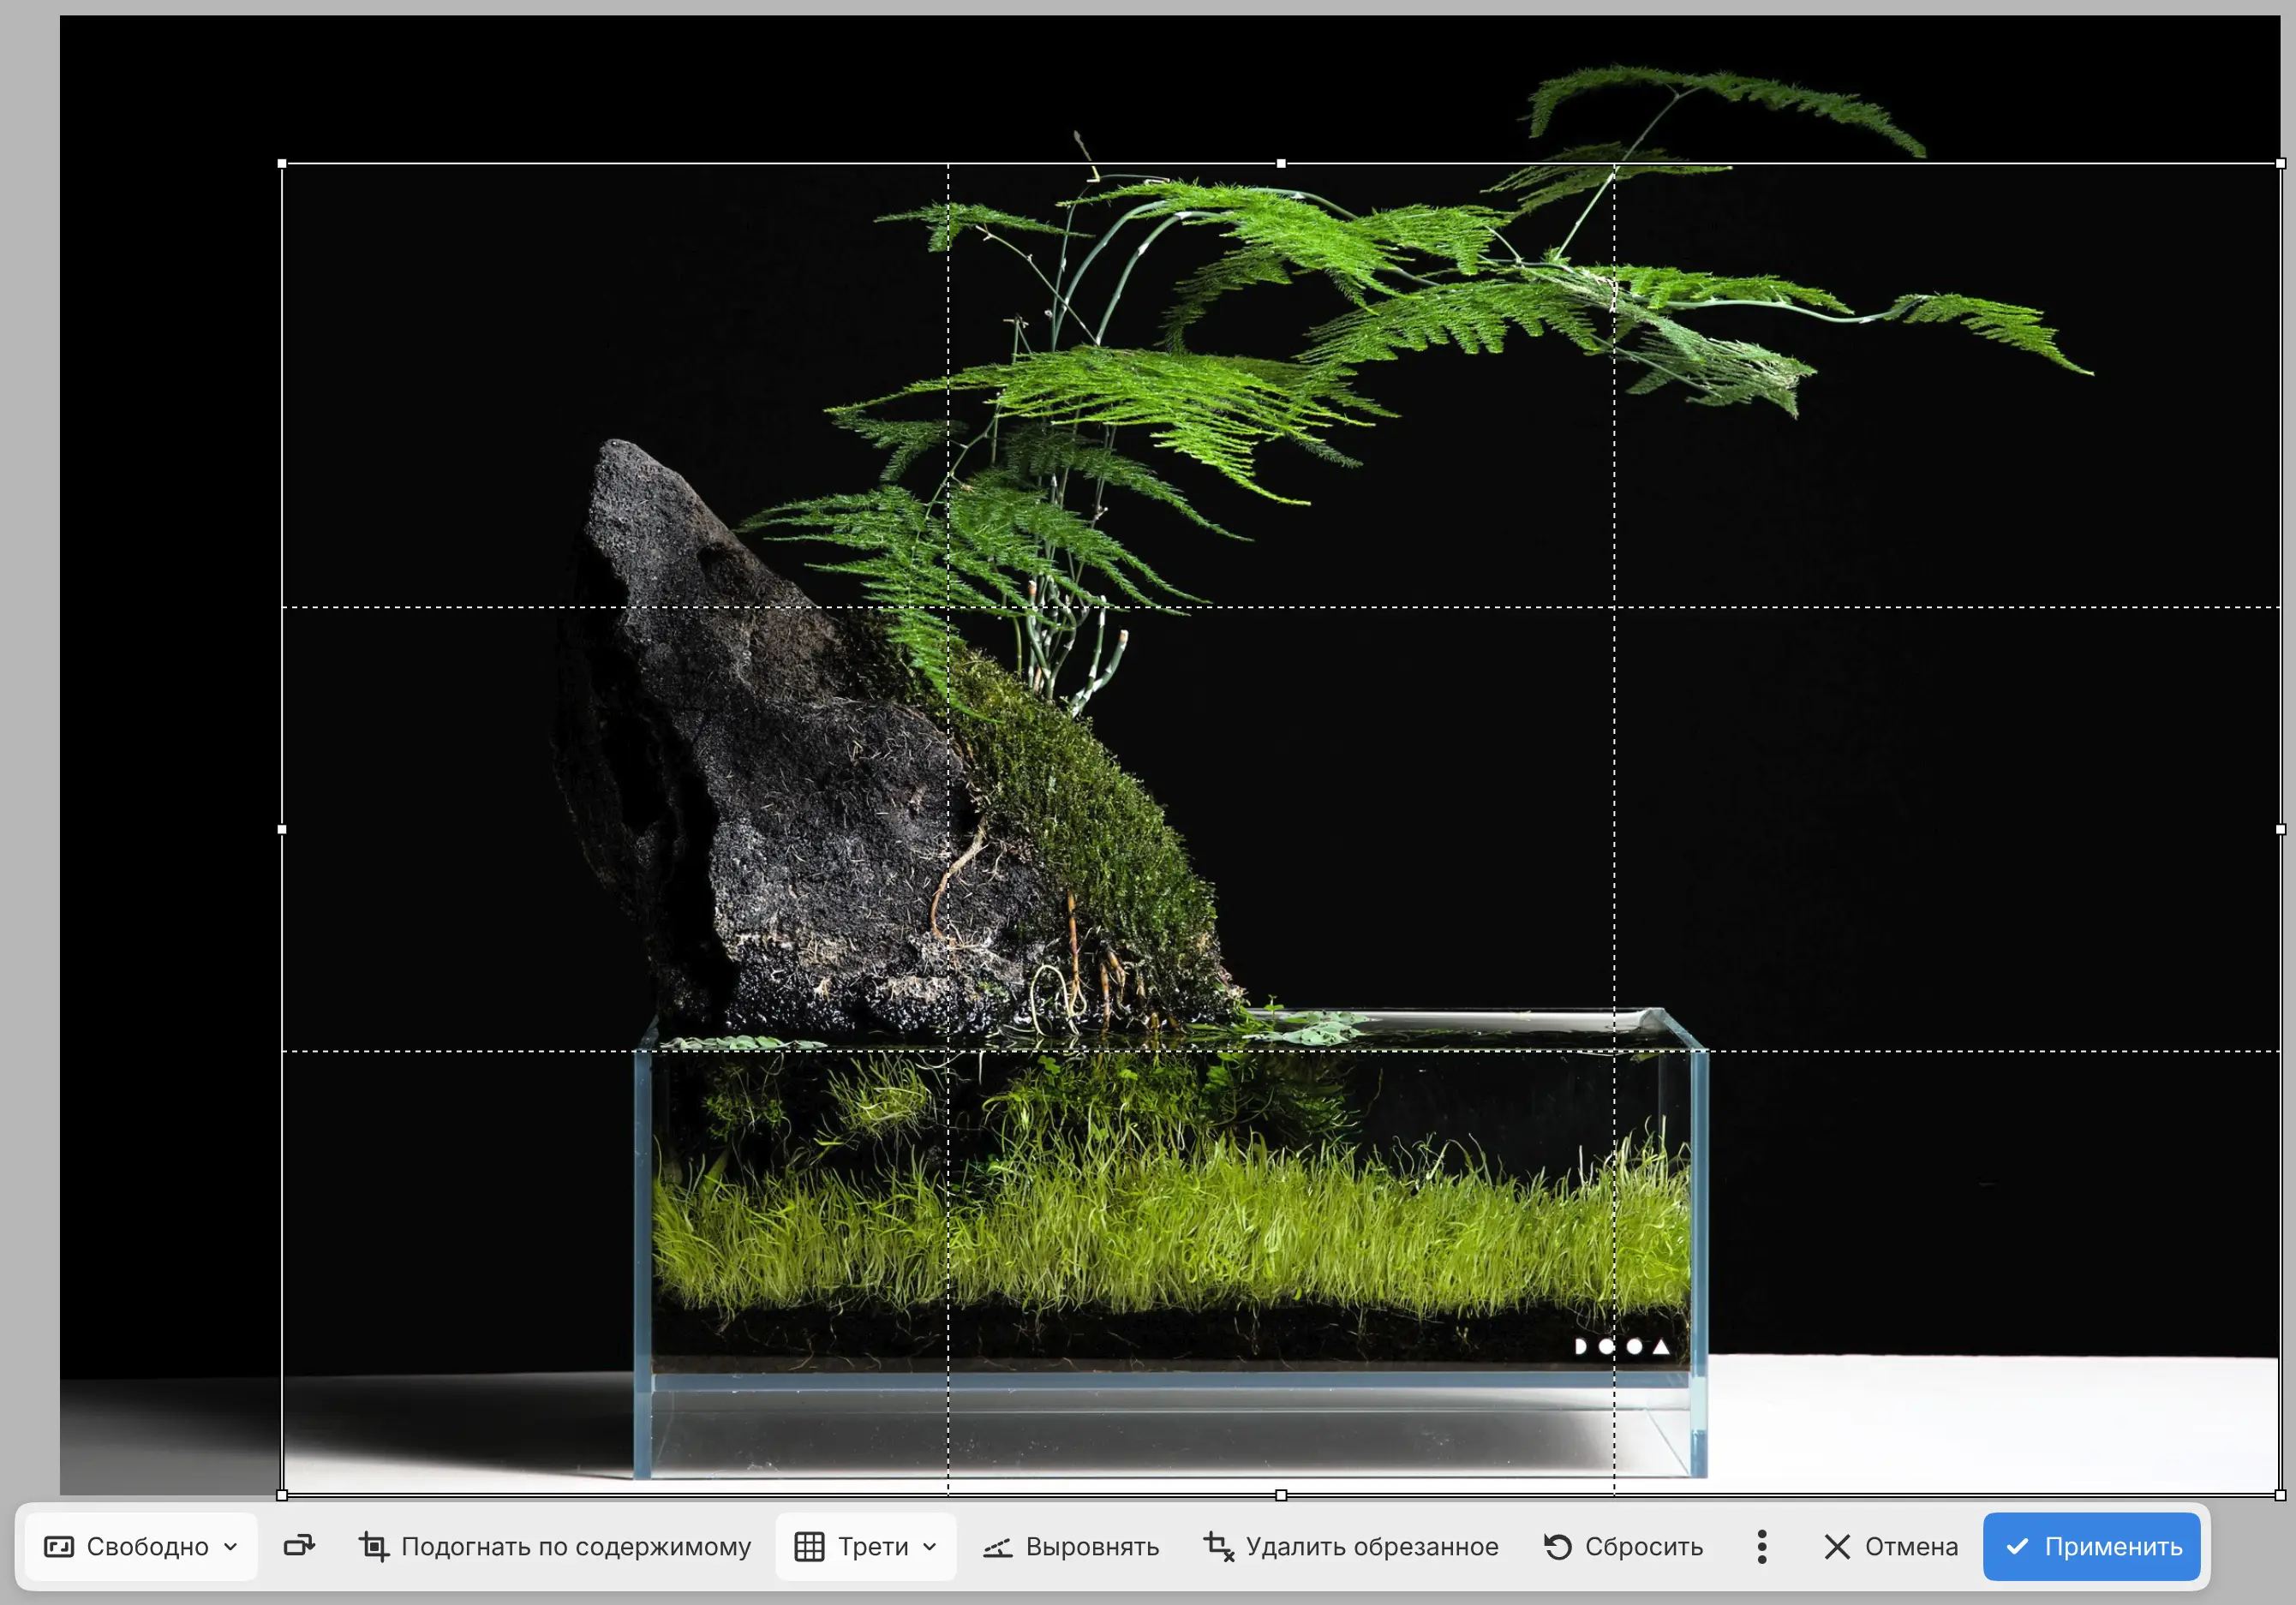Open the three-dot more options menu
This screenshot has width=2296, height=1605.
point(1762,1547)
